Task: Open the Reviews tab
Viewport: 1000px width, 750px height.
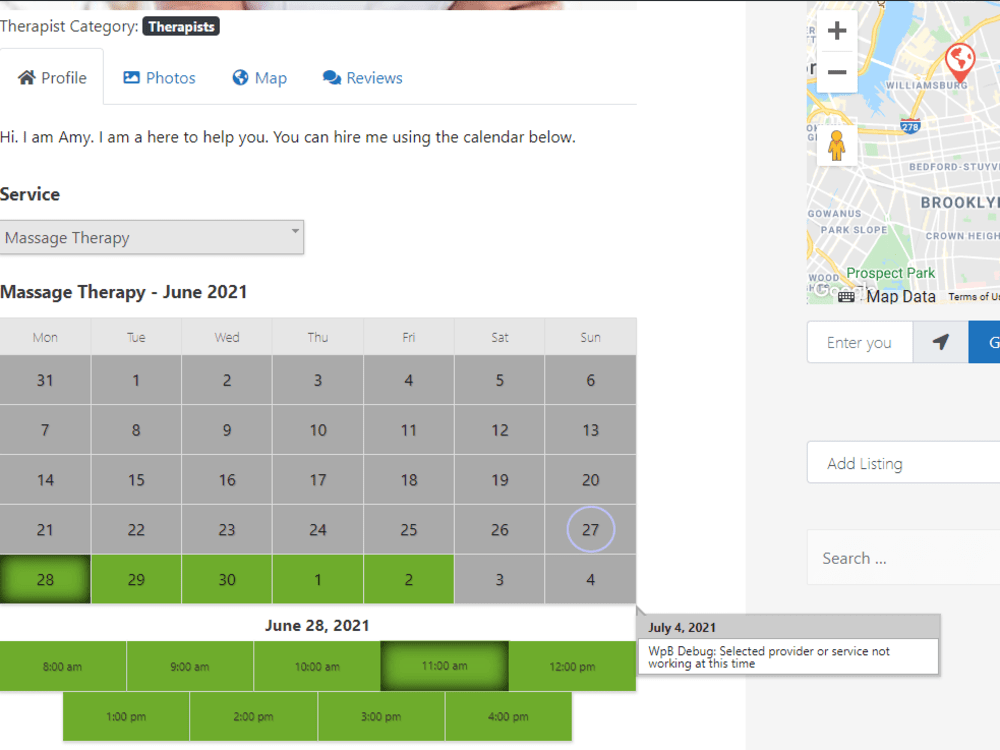Action: (x=363, y=78)
